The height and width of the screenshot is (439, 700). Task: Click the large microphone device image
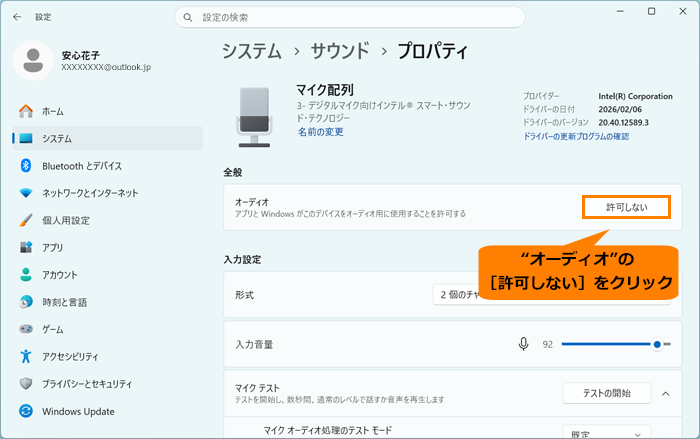(254, 117)
